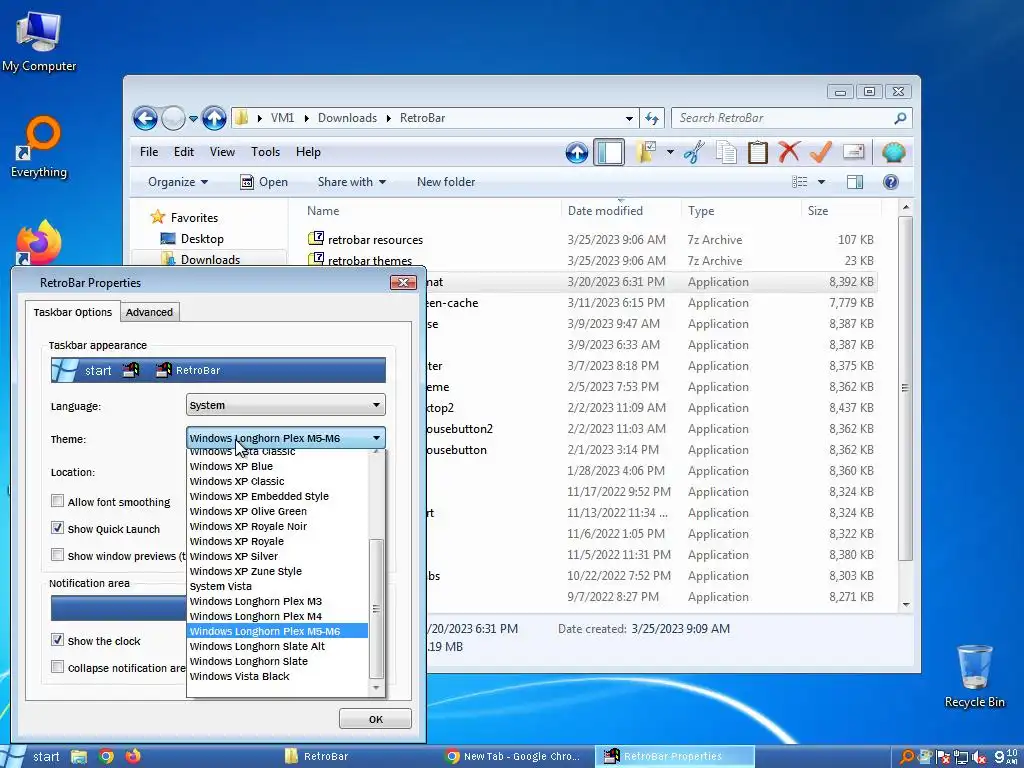
Task: Click the muted volume tray icon
Action: 978,757
